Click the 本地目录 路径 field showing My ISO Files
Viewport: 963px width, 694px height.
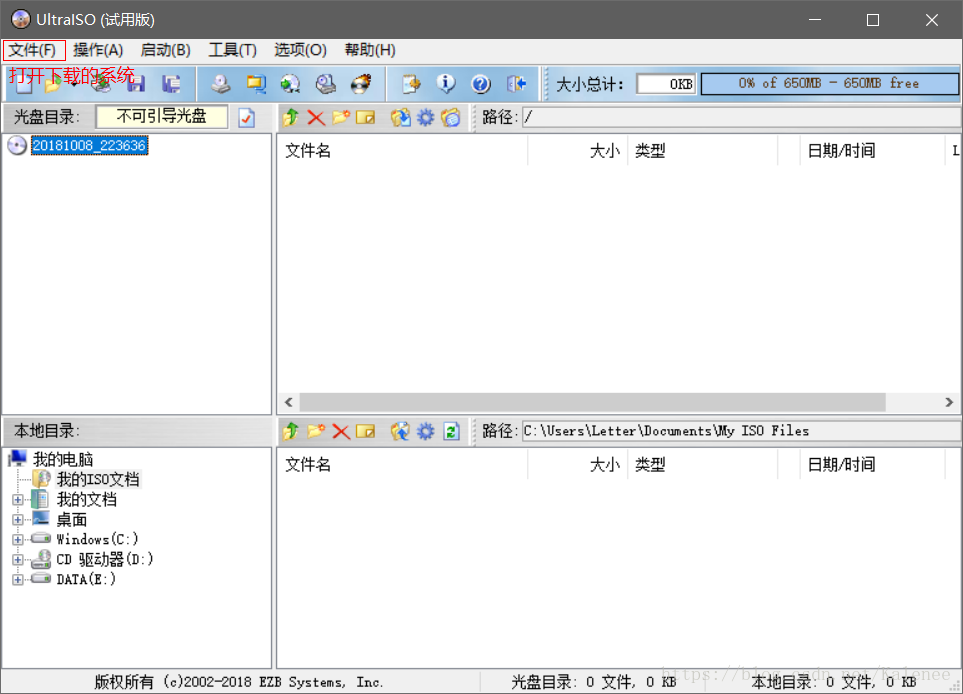pyautogui.click(x=741, y=431)
